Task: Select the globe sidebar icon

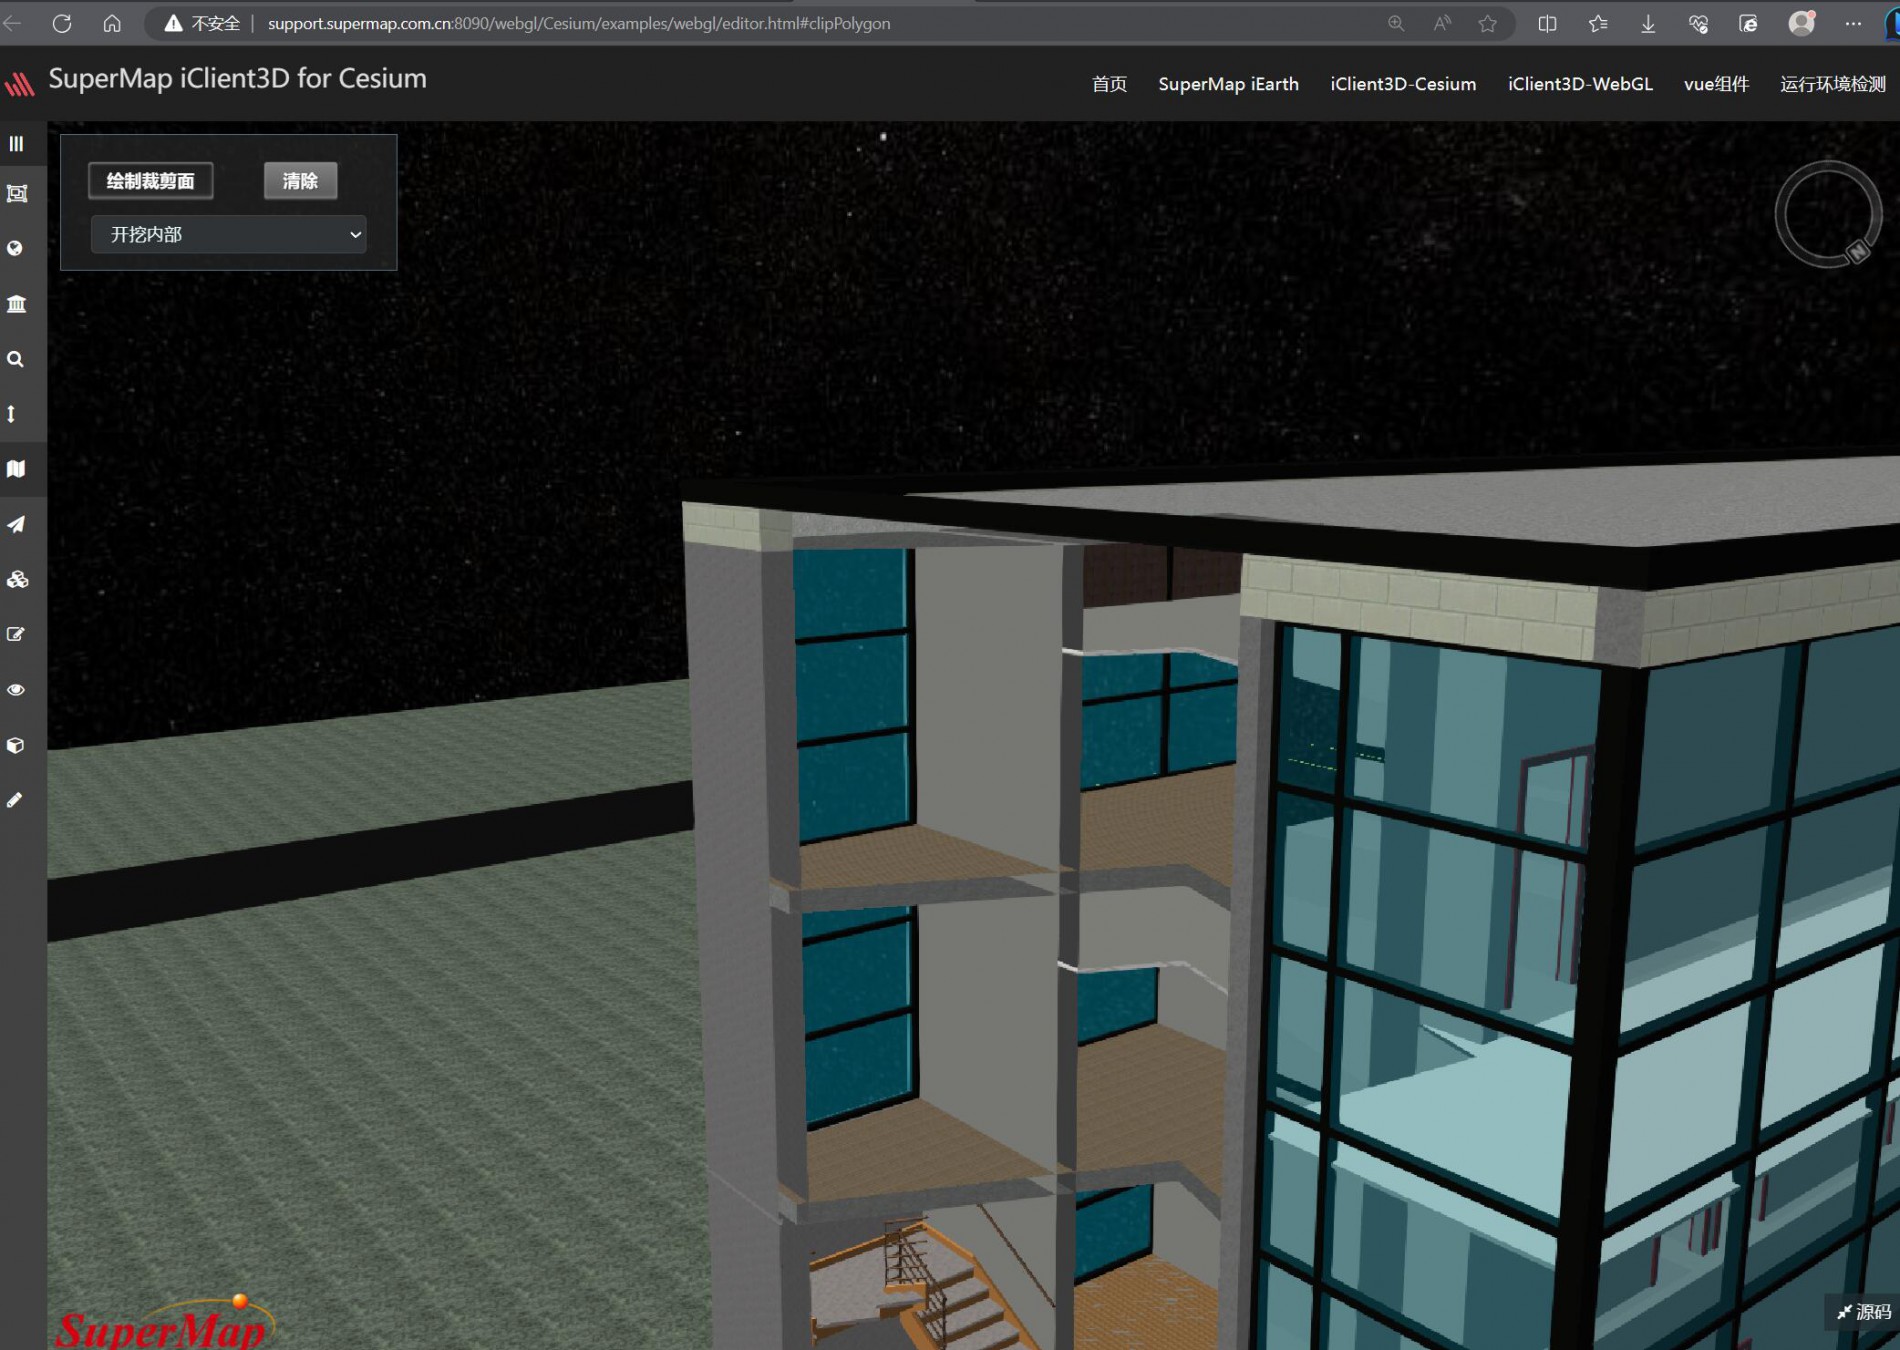Action: pyautogui.click(x=15, y=248)
